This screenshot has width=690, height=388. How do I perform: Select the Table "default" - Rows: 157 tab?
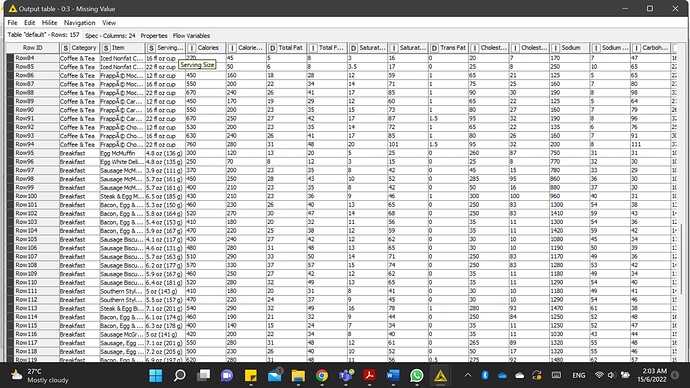pos(43,35)
